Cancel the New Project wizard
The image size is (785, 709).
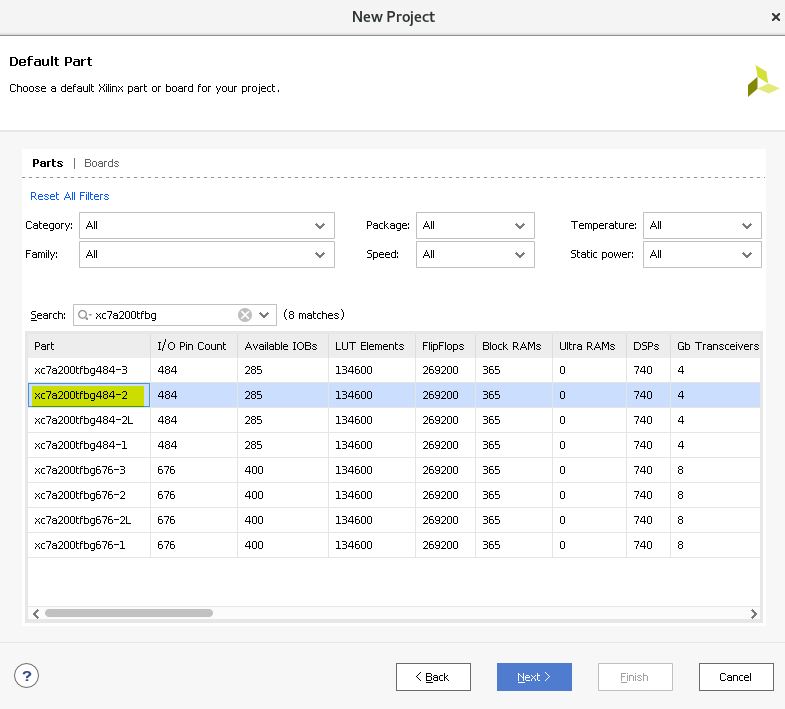click(x=736, y=677)
